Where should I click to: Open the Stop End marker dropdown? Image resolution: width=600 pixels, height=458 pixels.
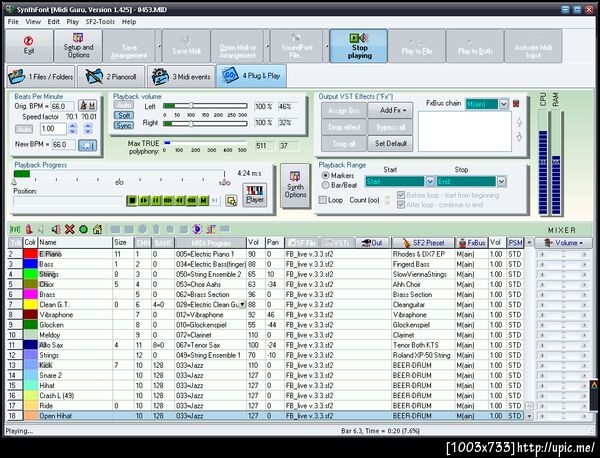tap(501, 181)
